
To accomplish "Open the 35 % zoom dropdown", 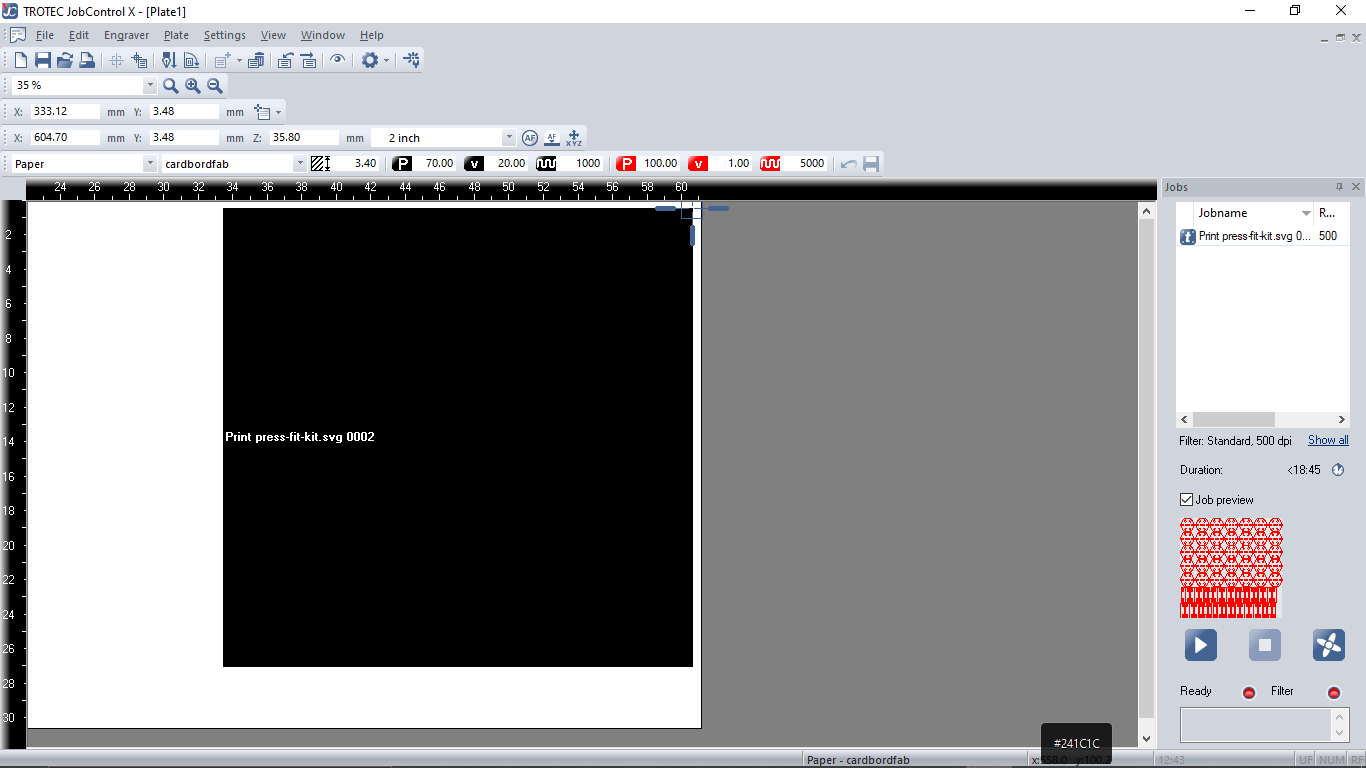I will coord(150,86).
